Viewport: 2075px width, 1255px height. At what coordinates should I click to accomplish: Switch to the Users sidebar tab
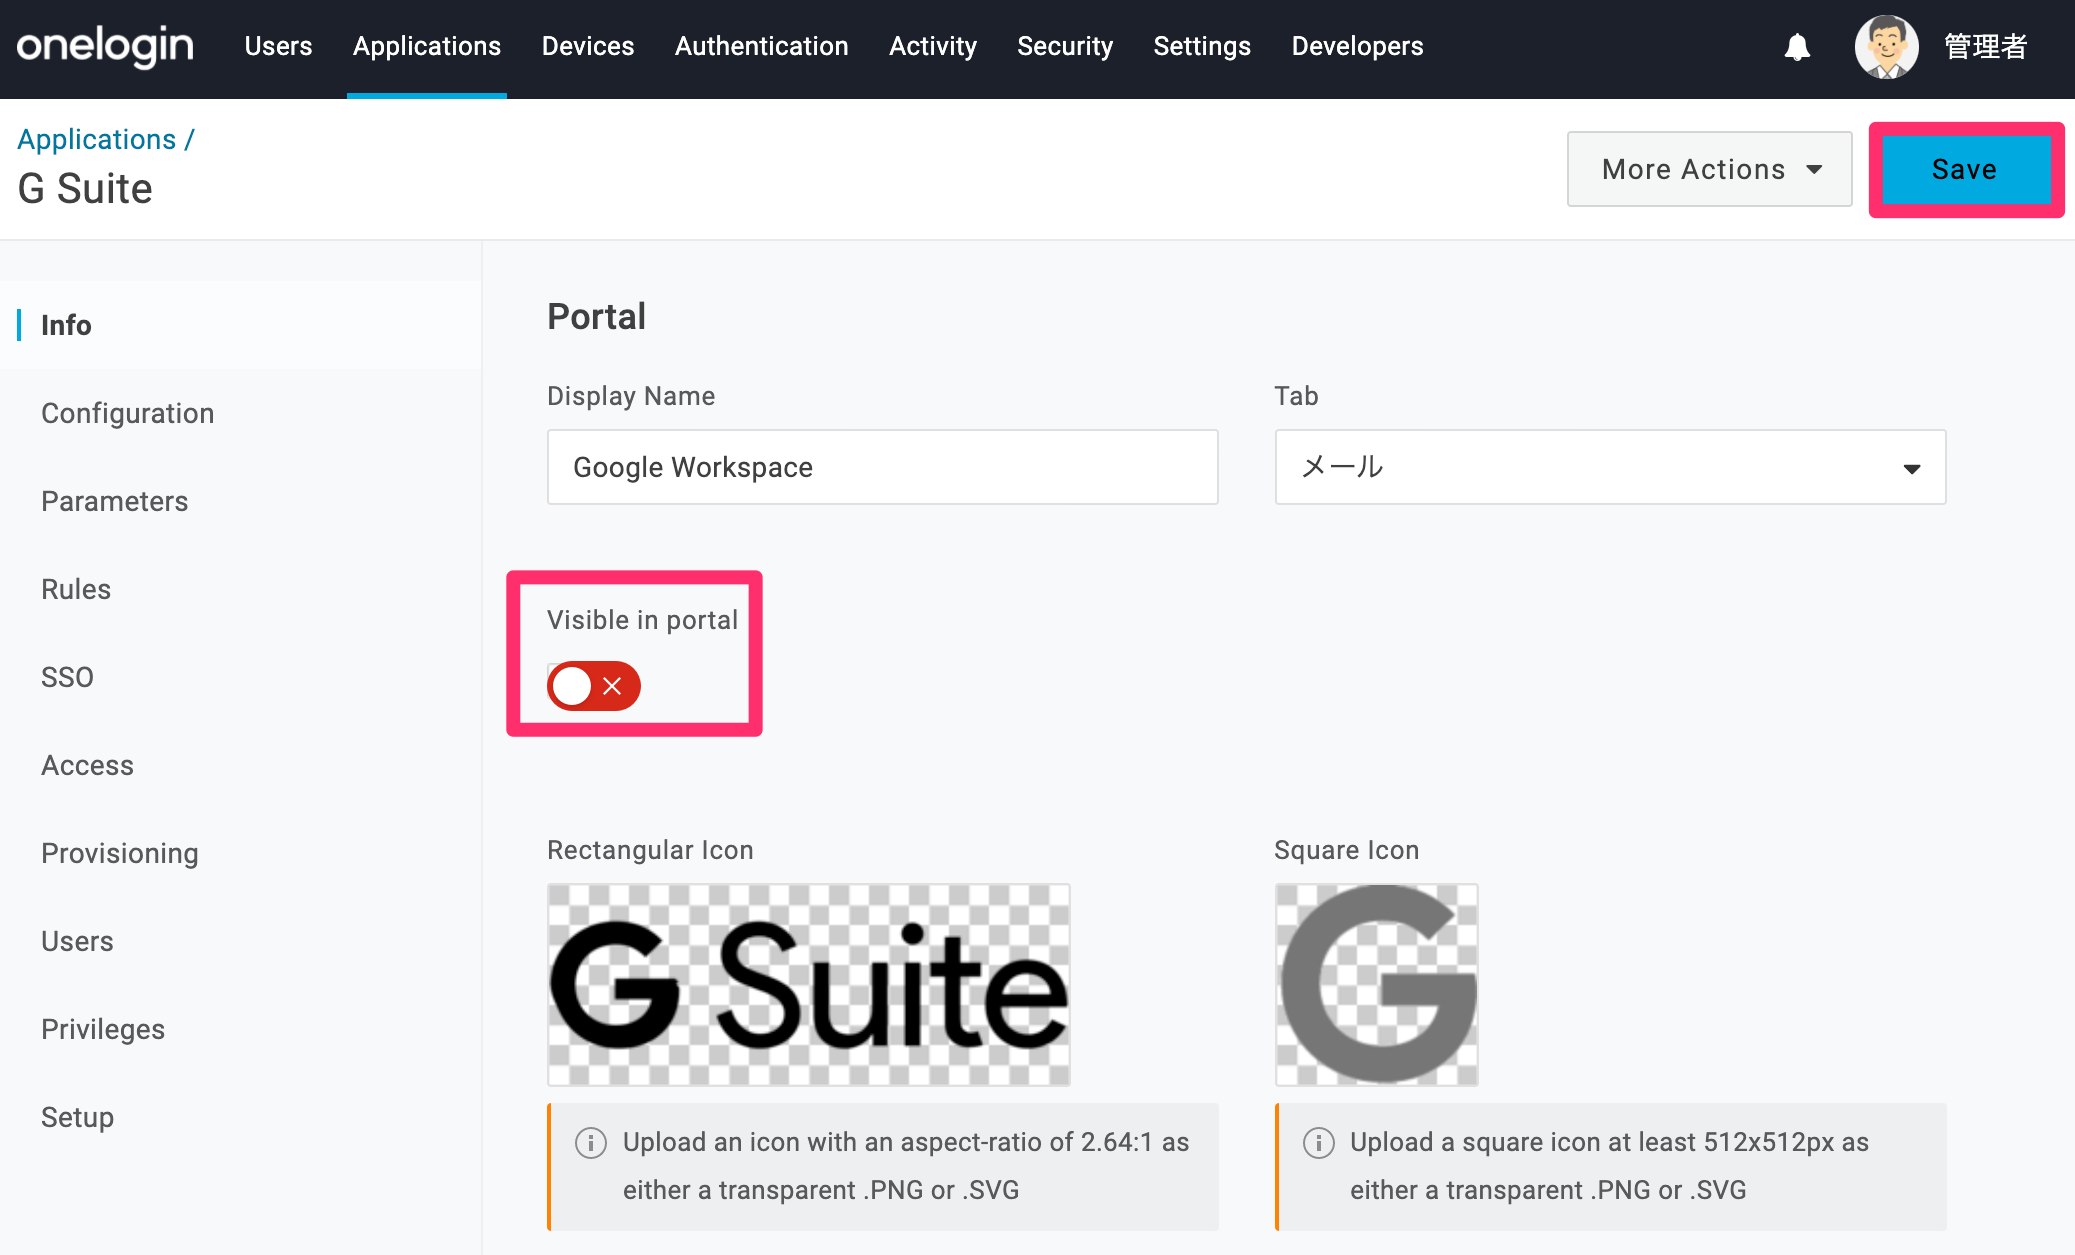tap(240, 941)
